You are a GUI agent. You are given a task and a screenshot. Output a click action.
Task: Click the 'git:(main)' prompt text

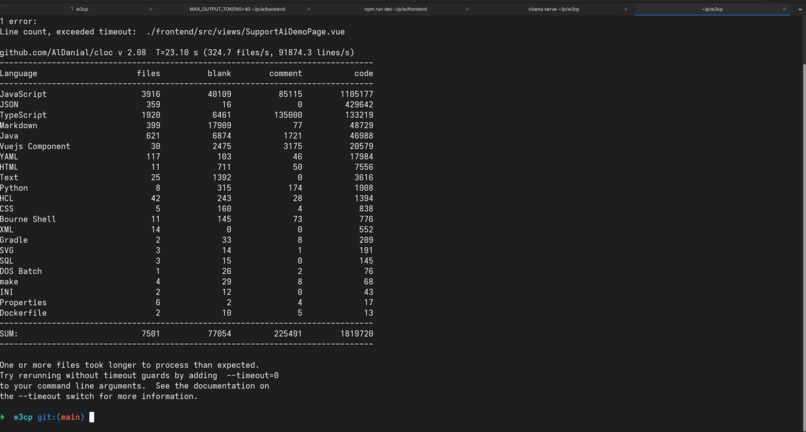[x=61, y=417]
